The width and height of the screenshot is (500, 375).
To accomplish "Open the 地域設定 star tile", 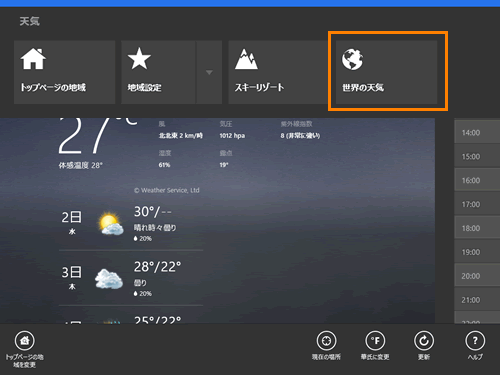I will click(x=158, y=72).
